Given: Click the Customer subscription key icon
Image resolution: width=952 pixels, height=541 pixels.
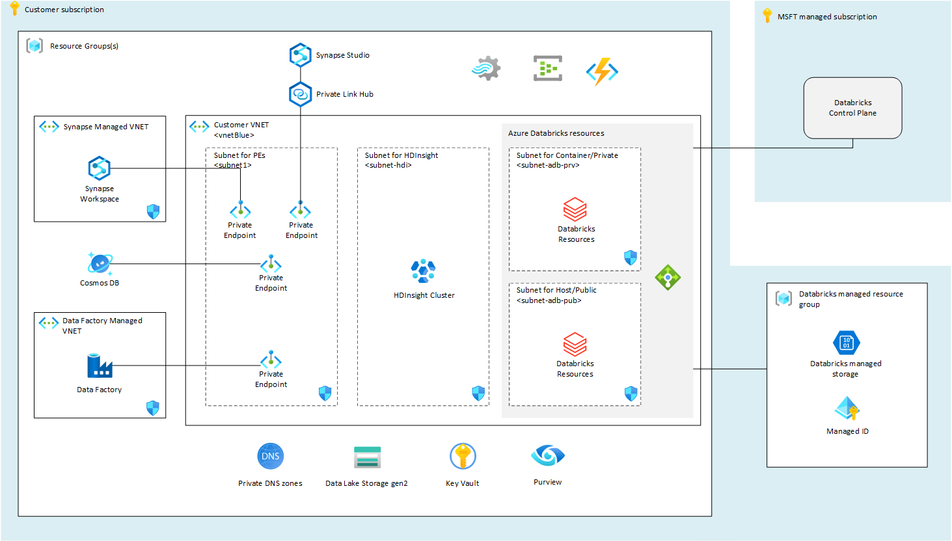Looking at the screenshot, I should (x=15, y=9).
